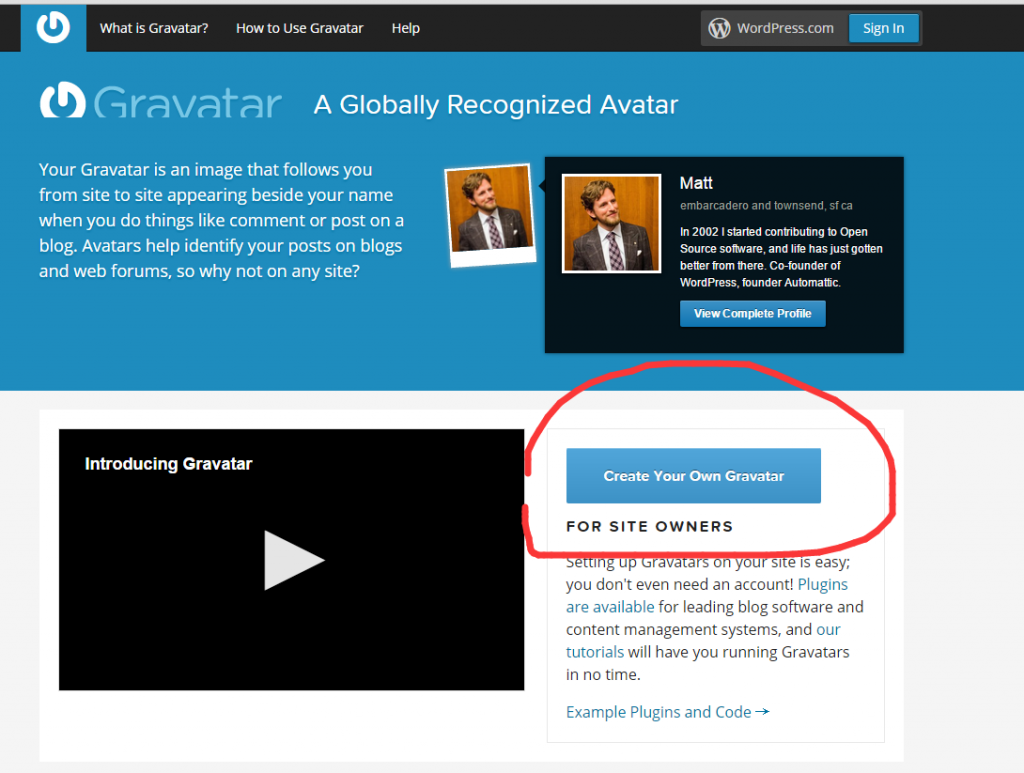Image resolution: width=1024 pixels, height=773 pixels.
Task: Play the Introducing Gravatar video
Action: point(293,560)
